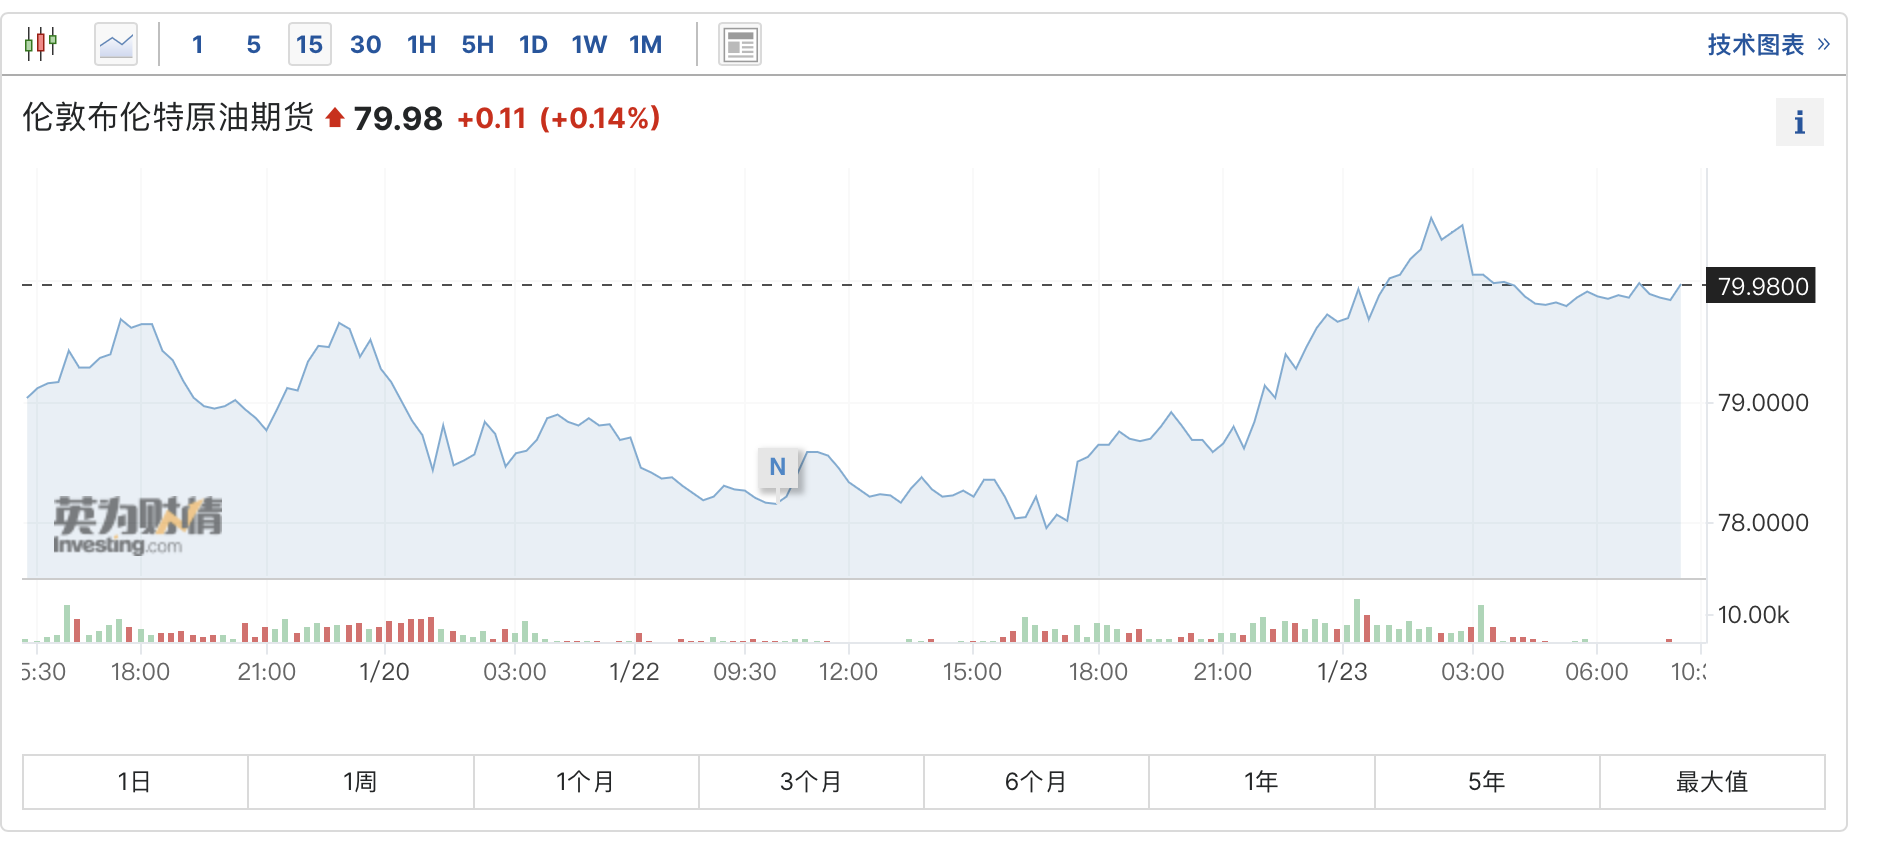Choose the 1H interval

tap(421, 44)
